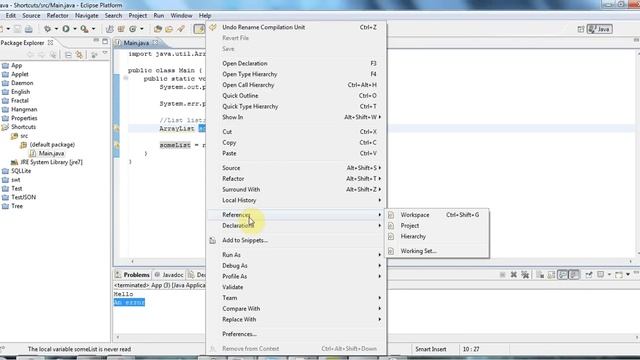
Task: Click Add to Snippets... entry
Action: point(297,240)
